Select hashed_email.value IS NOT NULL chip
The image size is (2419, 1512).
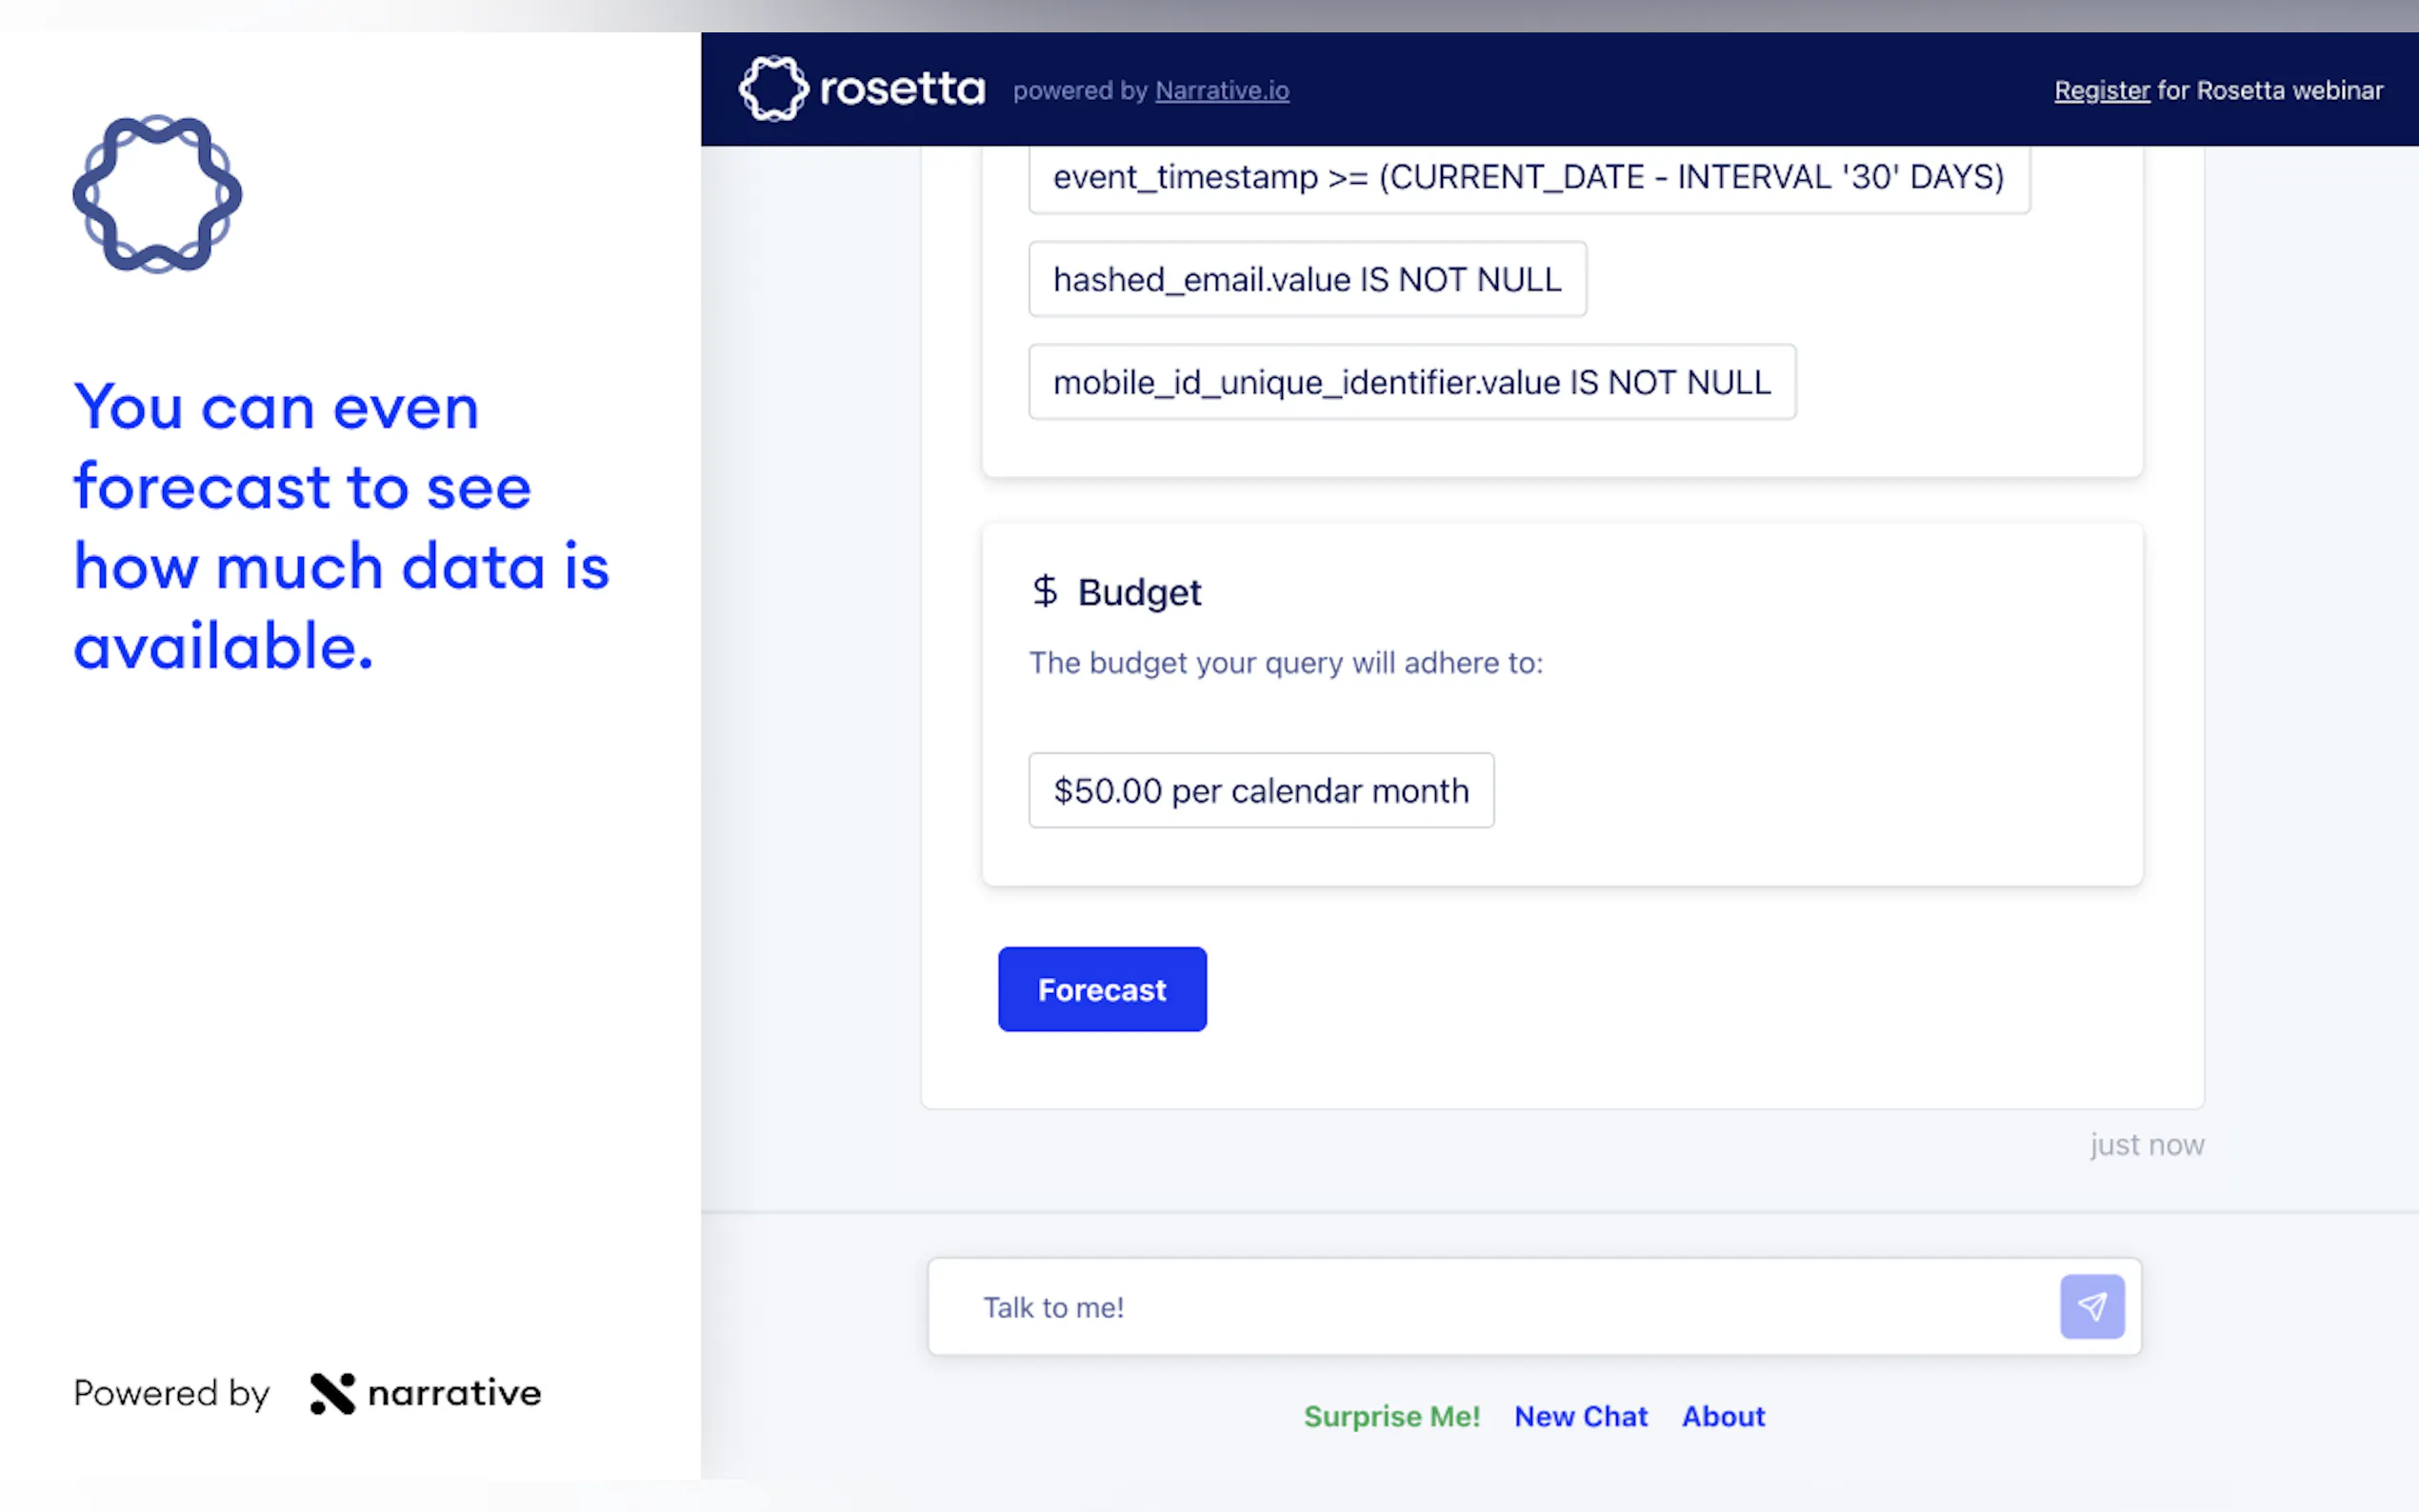1306,280
